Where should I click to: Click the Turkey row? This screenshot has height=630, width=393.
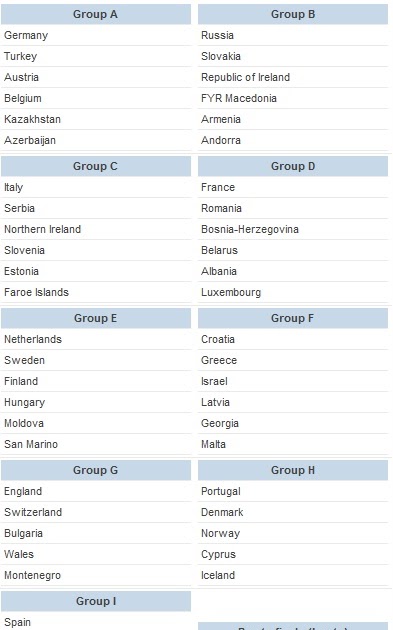coord(96,56)
